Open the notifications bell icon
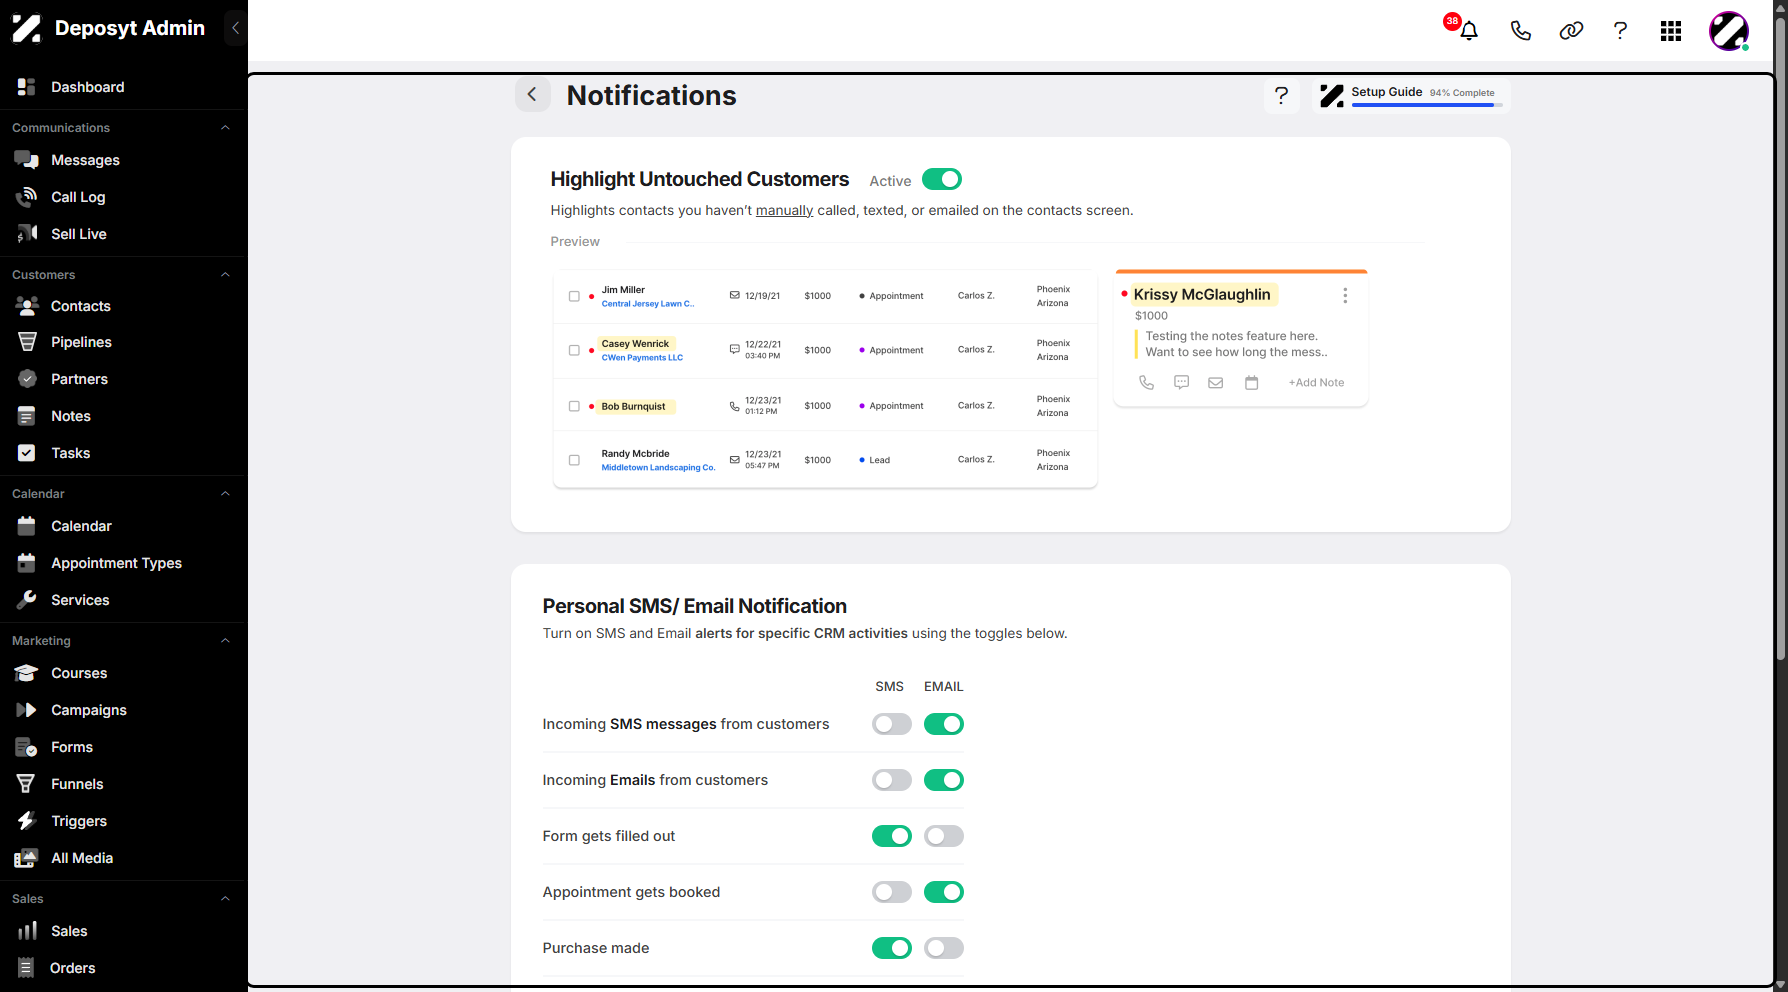1788x992 pixels. [1468, 31]
